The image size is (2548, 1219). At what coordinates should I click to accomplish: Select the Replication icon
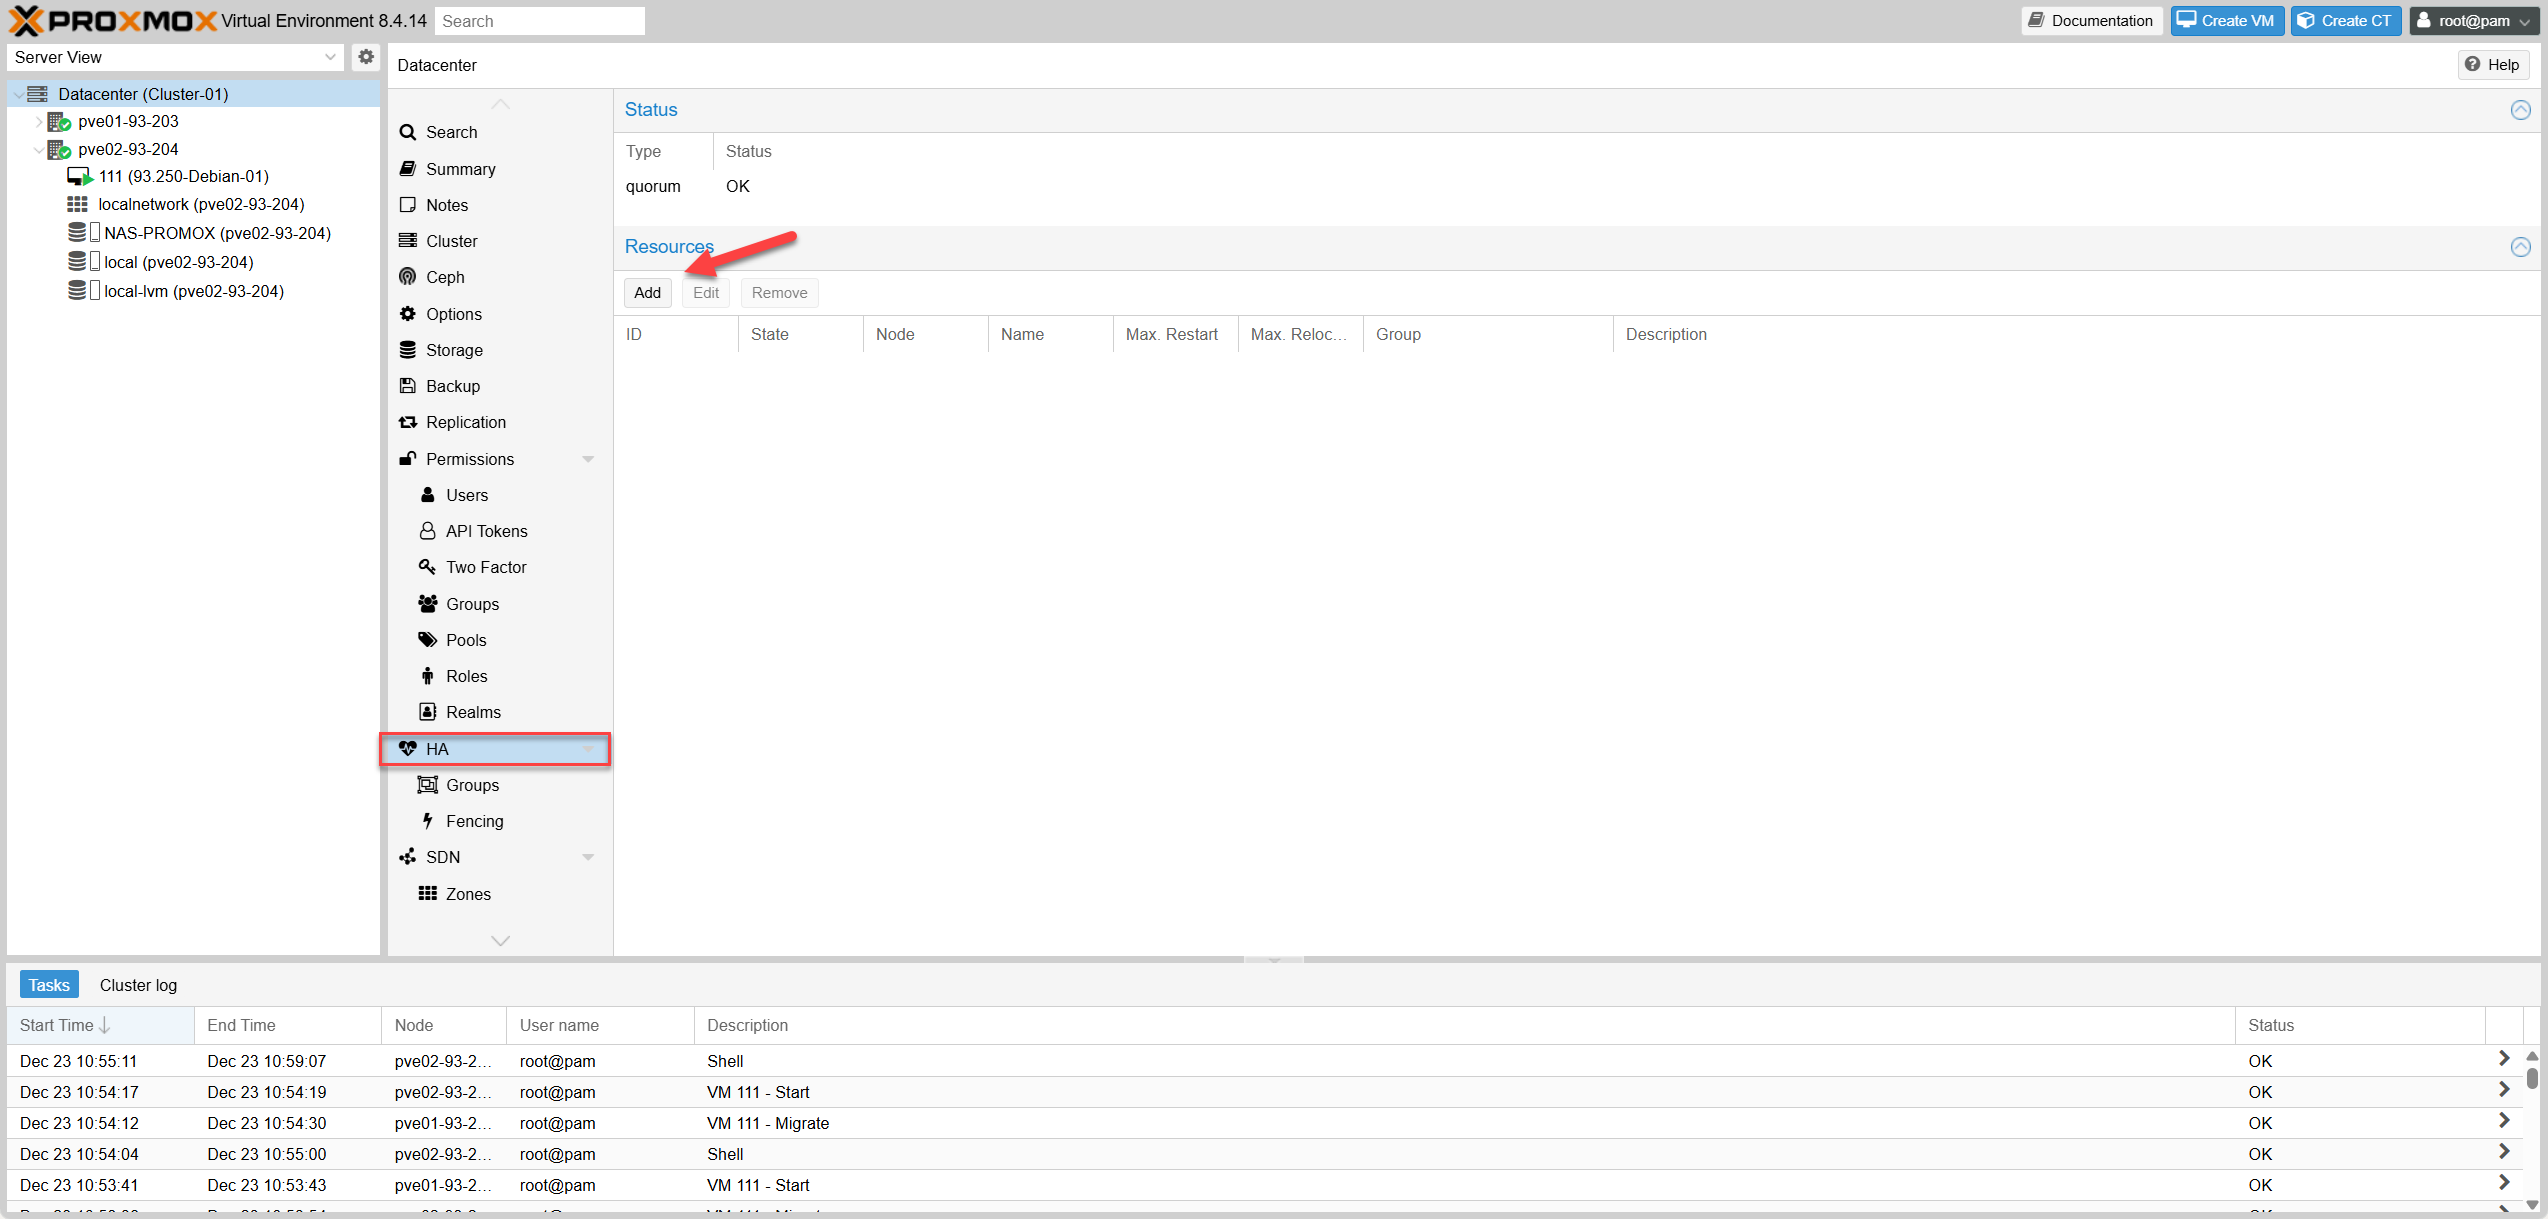click(x=408, y=422)
